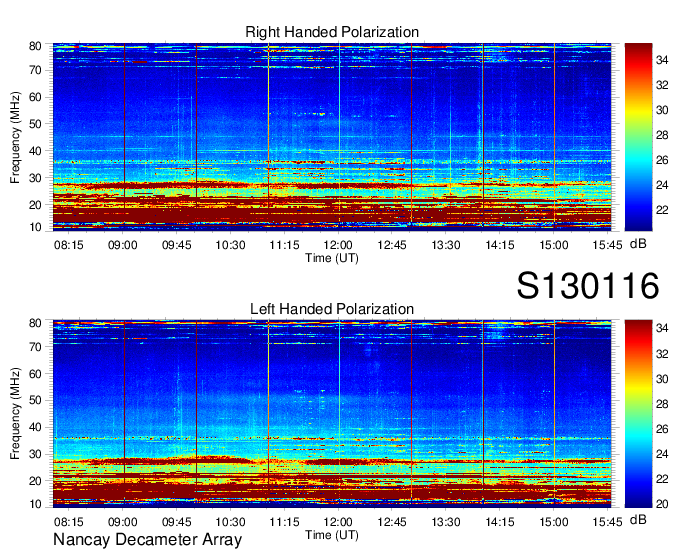Screen dimensions: 680x552
Task: Click the dB unit label of right-handed color bar
Action: (x=638, y=244)
